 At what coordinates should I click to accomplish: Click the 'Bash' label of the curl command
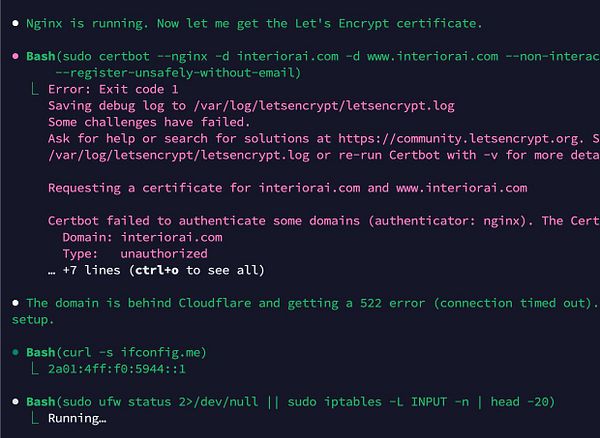41,352
